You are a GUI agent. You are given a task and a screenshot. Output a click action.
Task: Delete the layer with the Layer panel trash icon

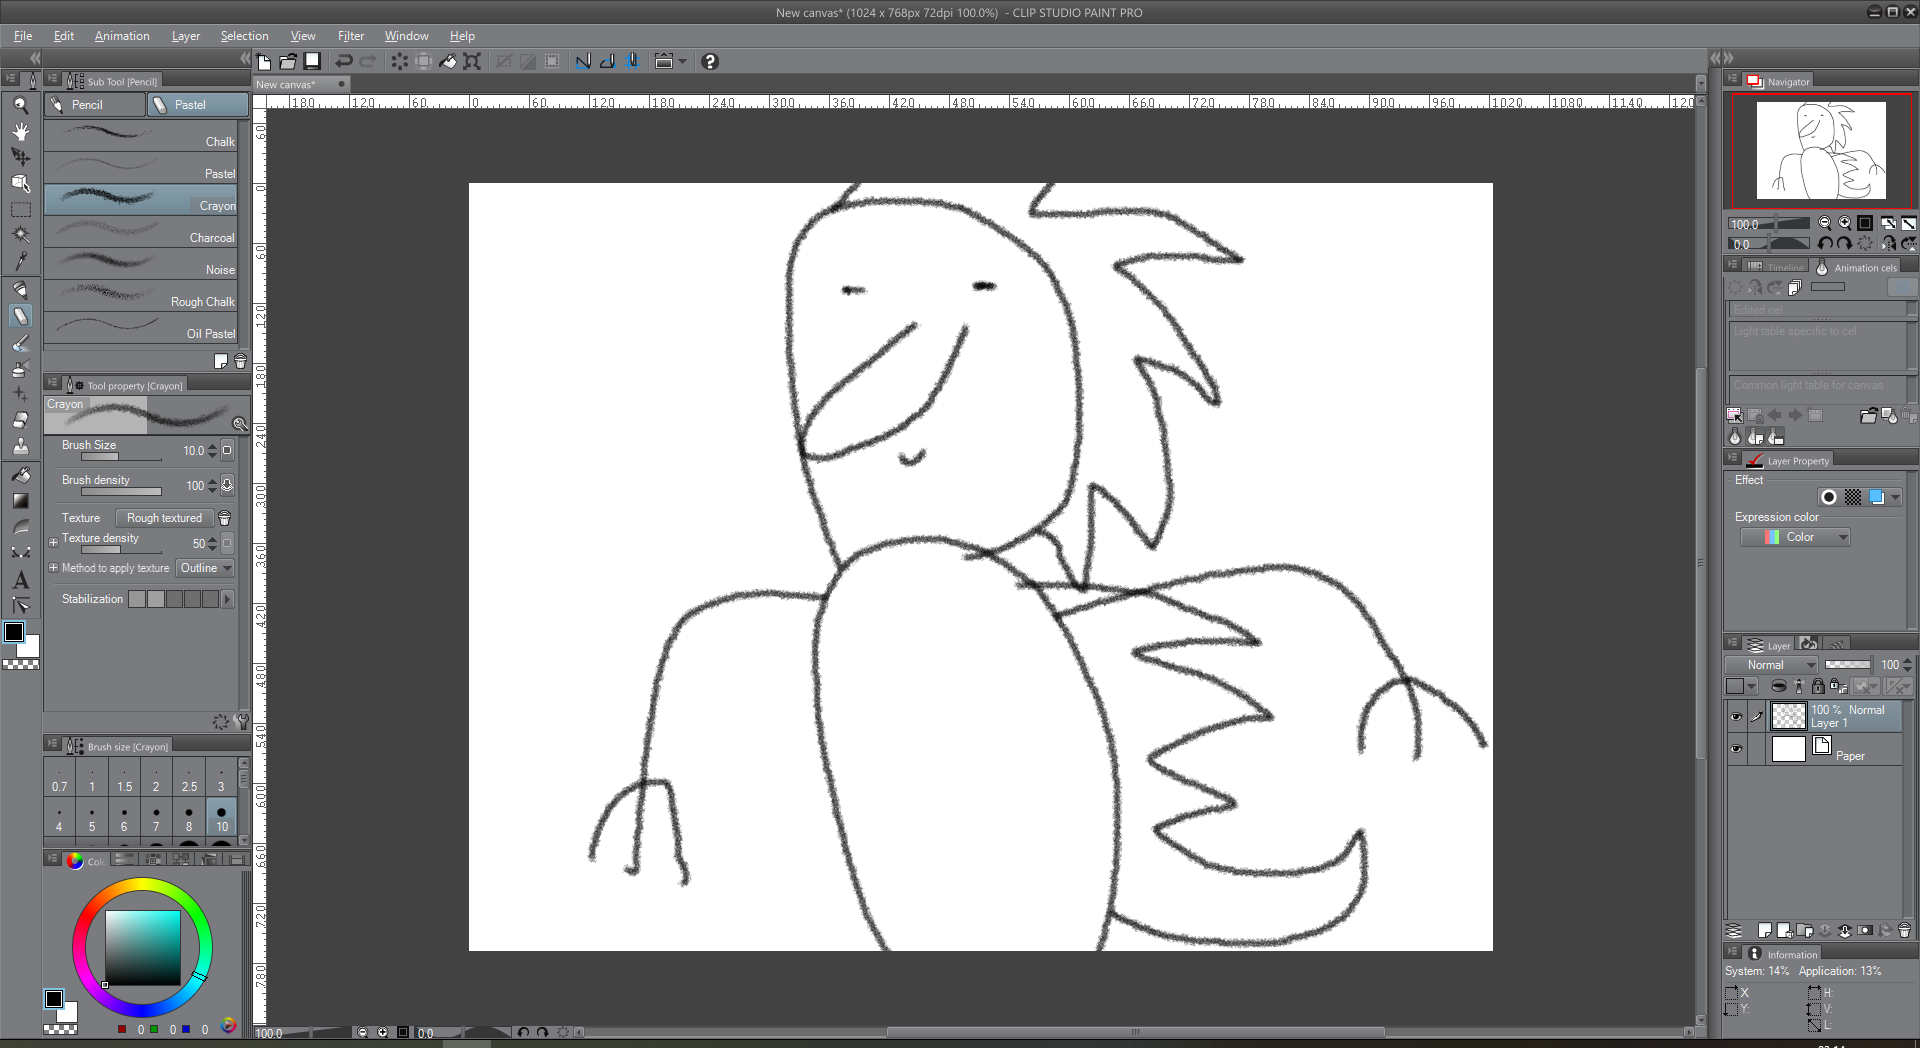point(1904,931)
